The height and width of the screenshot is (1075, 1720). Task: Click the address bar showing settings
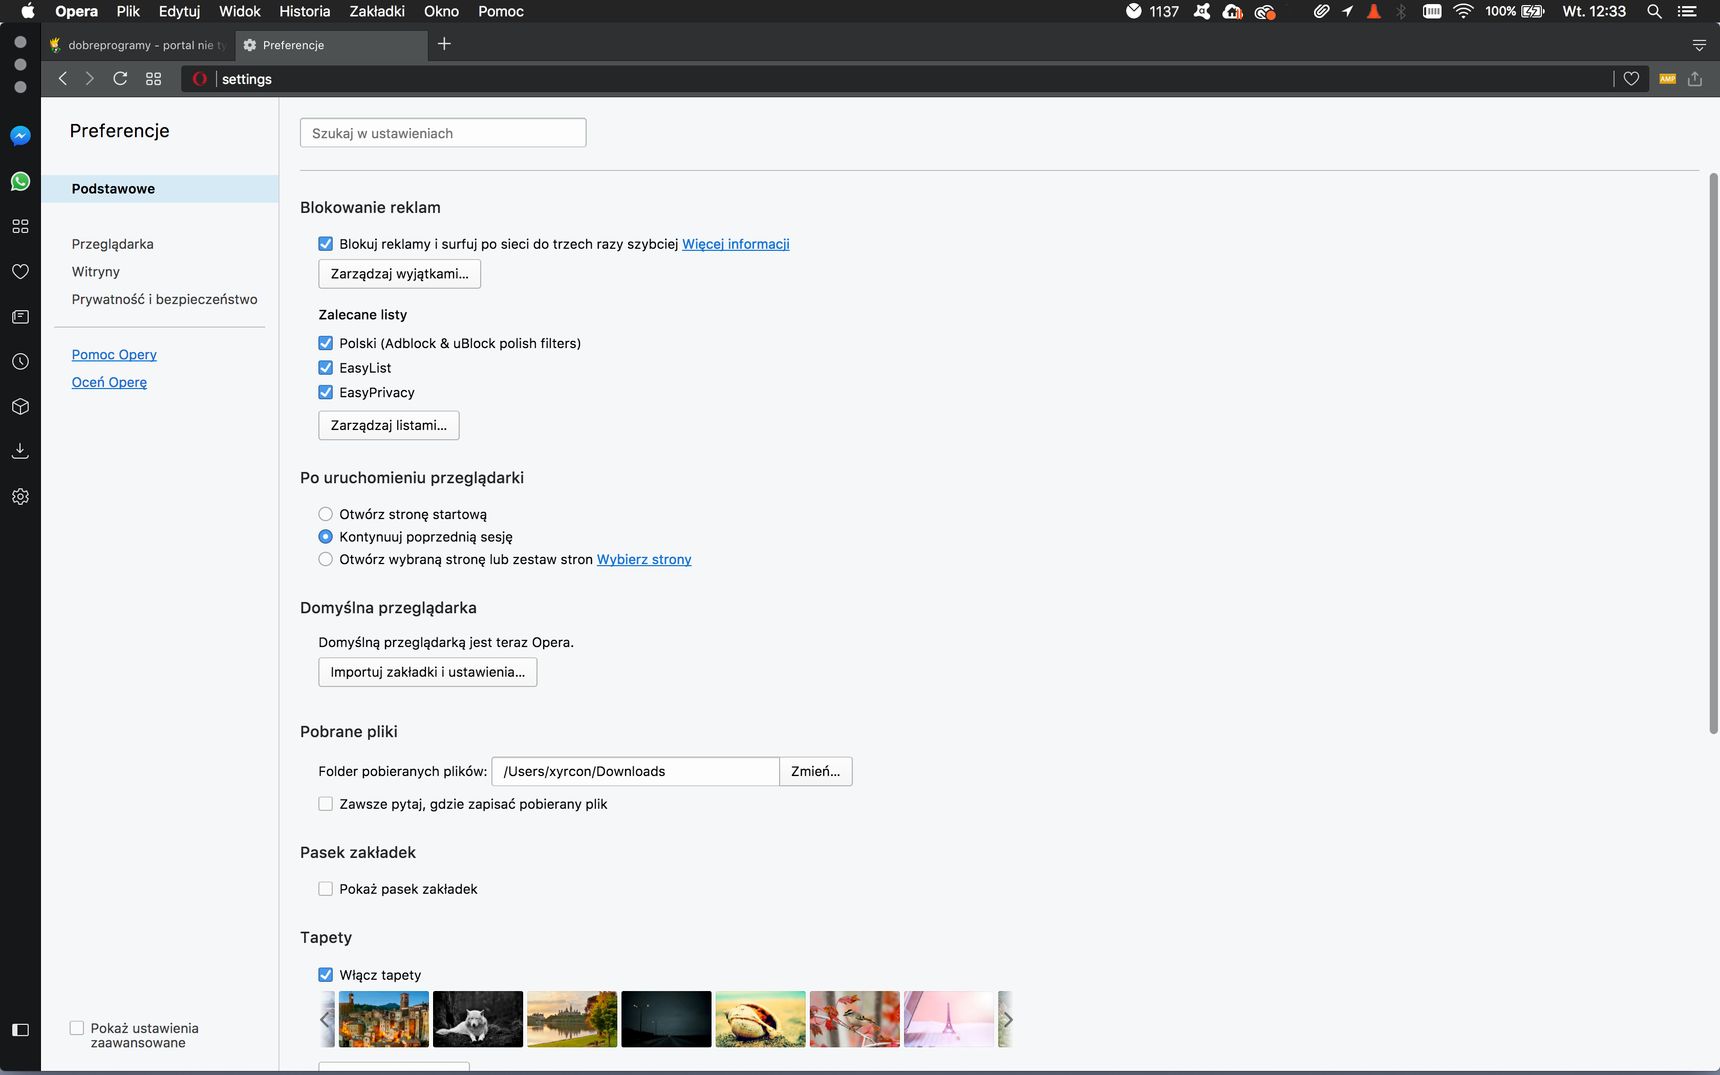pos(900,79)
